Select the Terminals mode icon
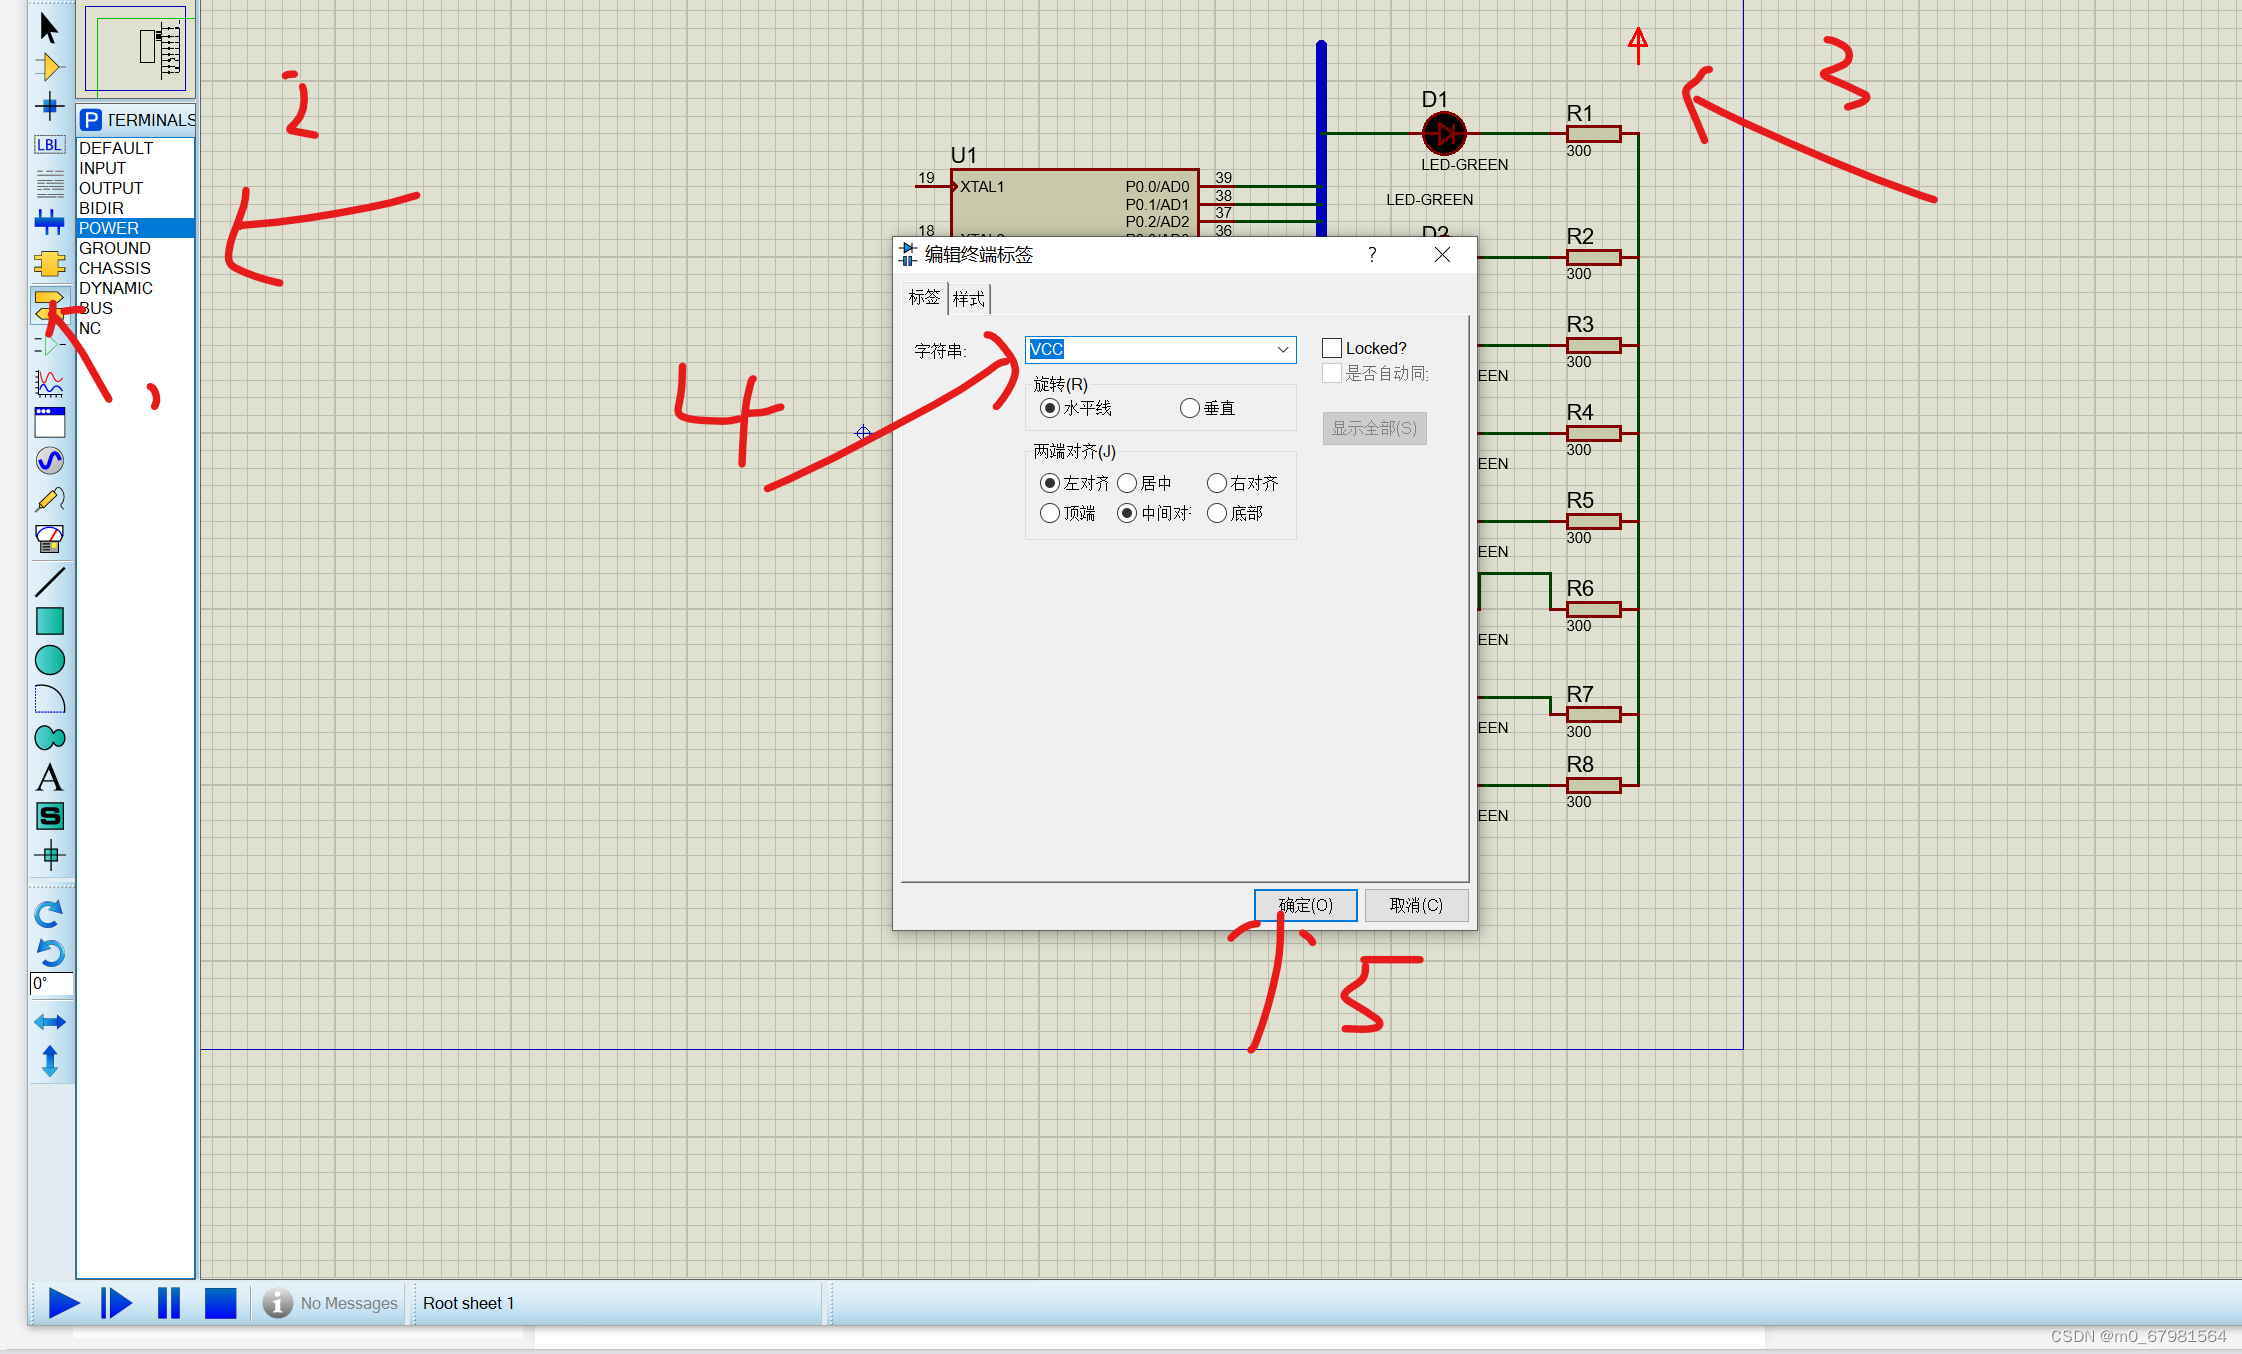 click(48, 303)
